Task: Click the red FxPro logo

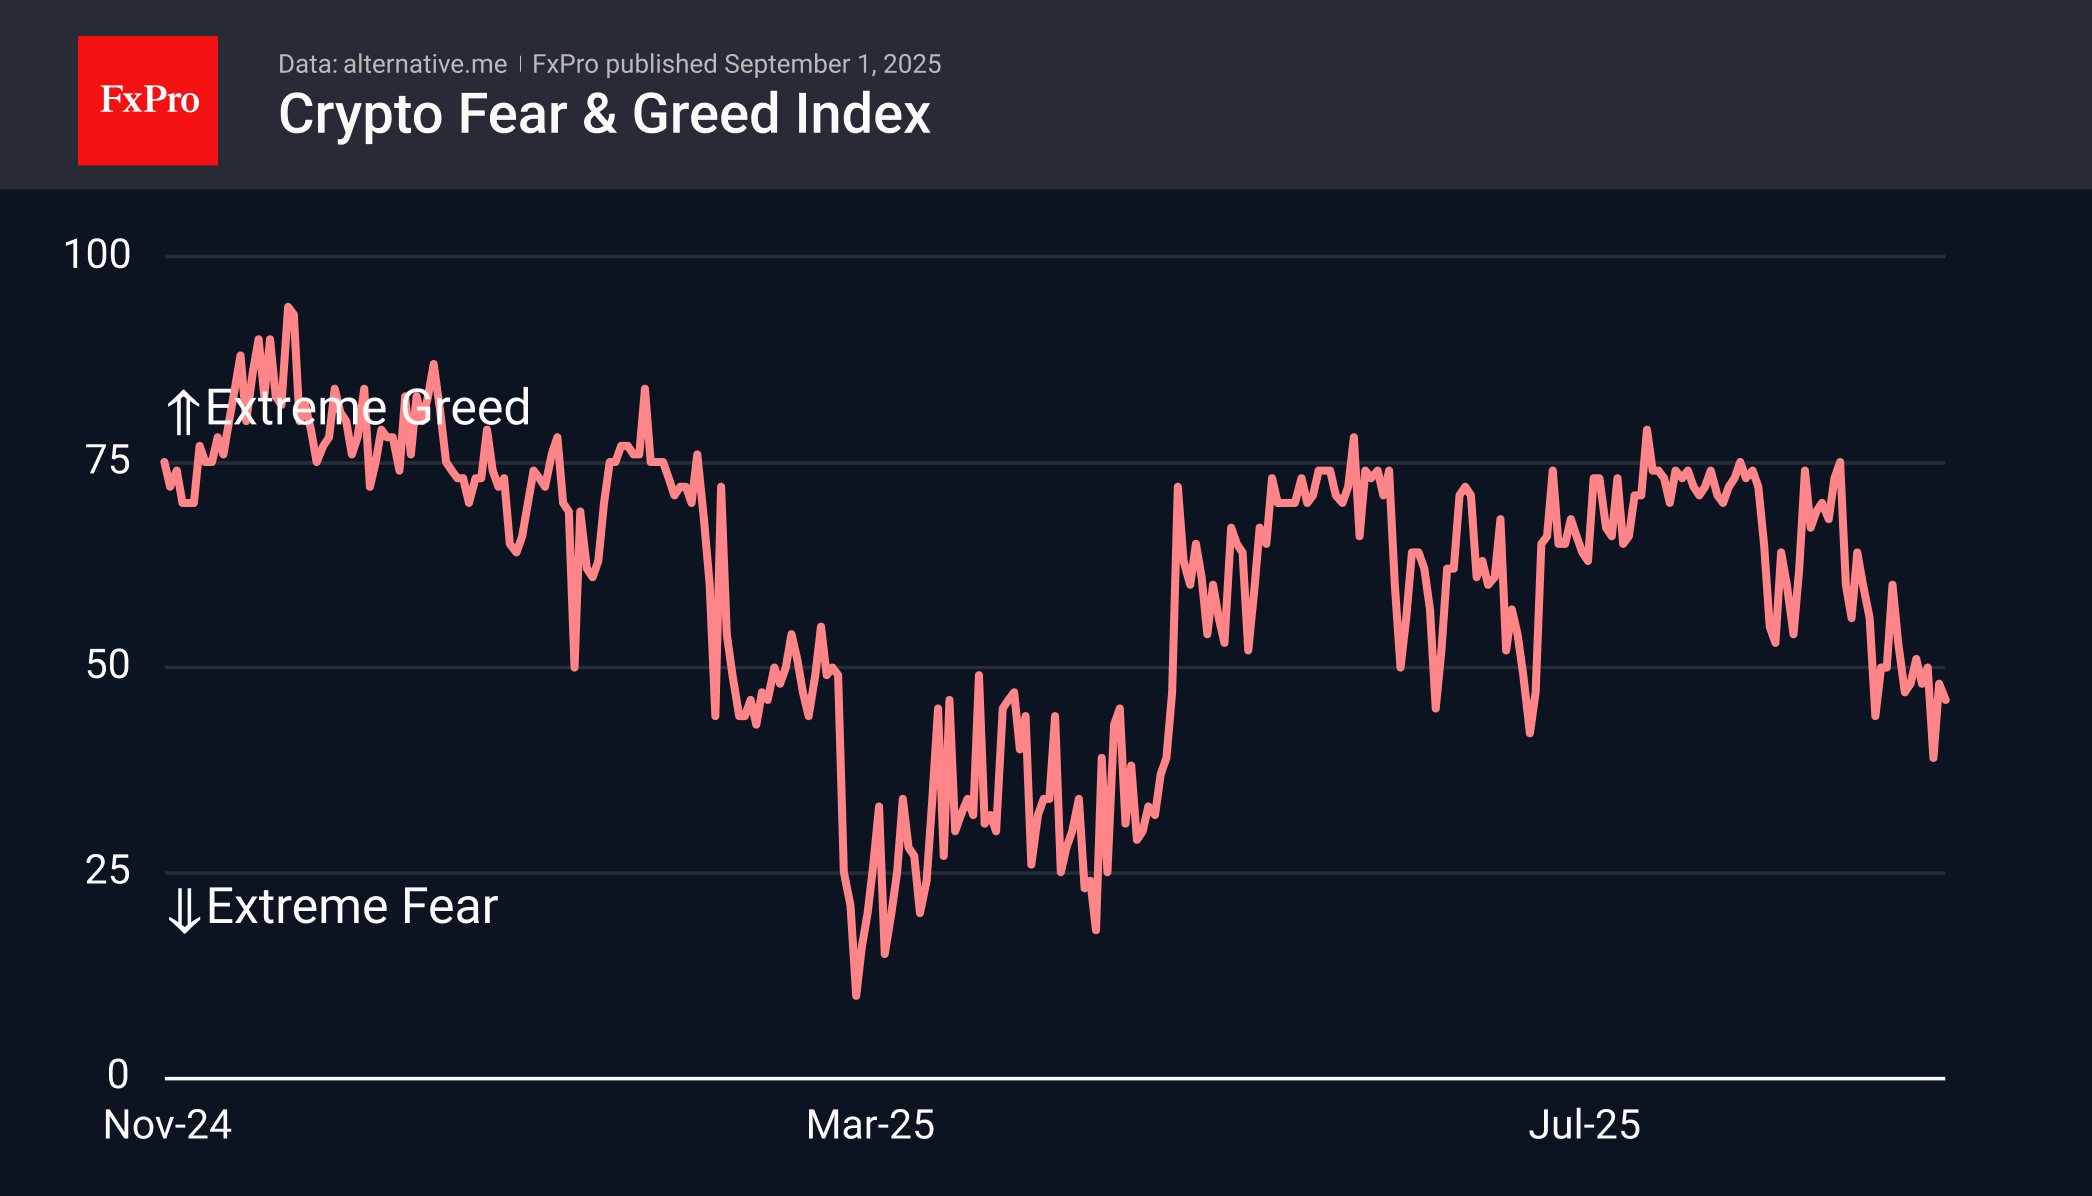Action: 148,101
